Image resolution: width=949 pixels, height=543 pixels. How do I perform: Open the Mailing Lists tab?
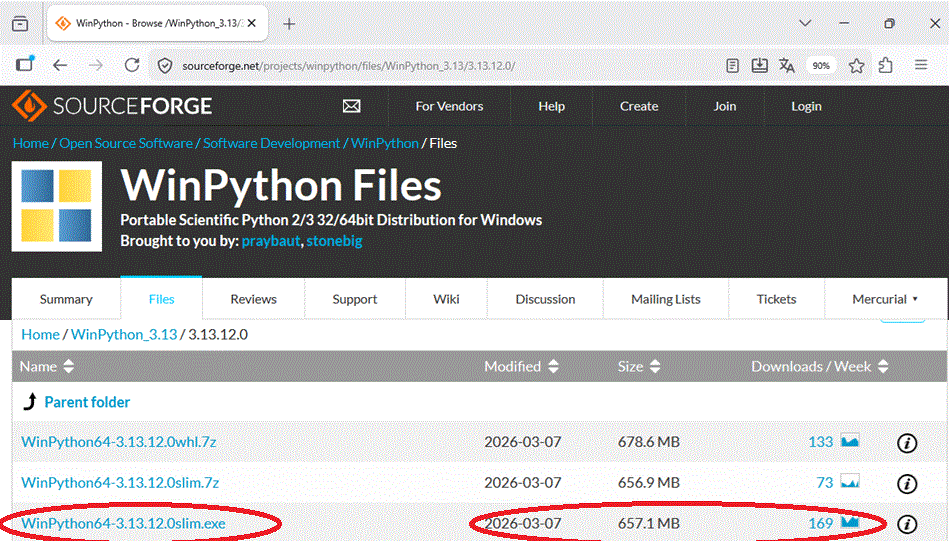click(x=666, y=299)
